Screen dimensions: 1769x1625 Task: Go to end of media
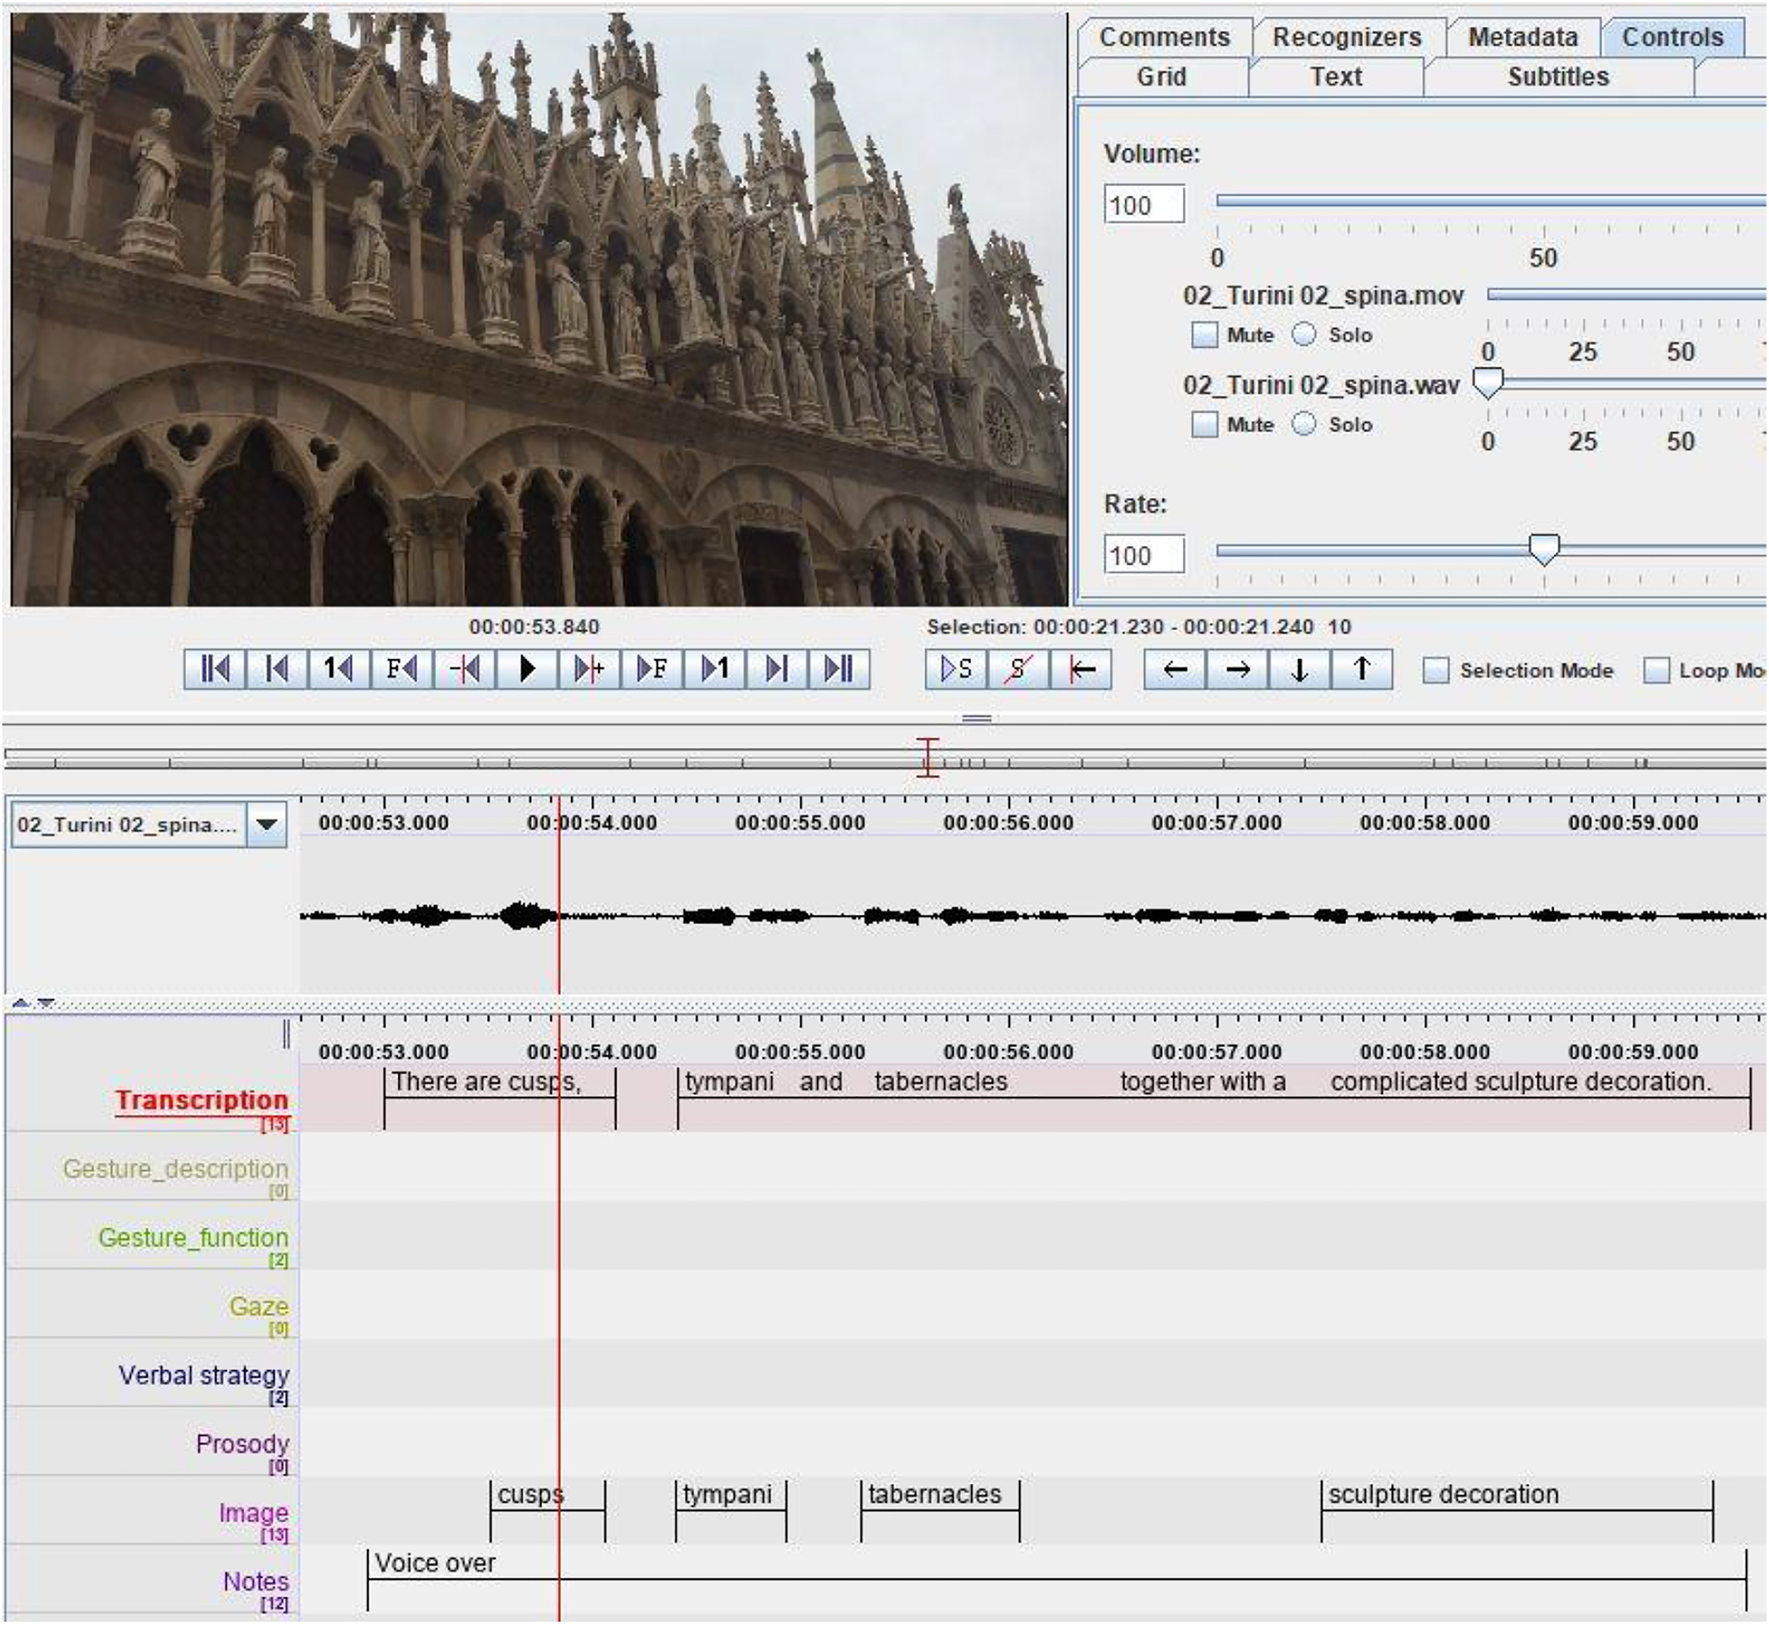click(x=838, y=669)
